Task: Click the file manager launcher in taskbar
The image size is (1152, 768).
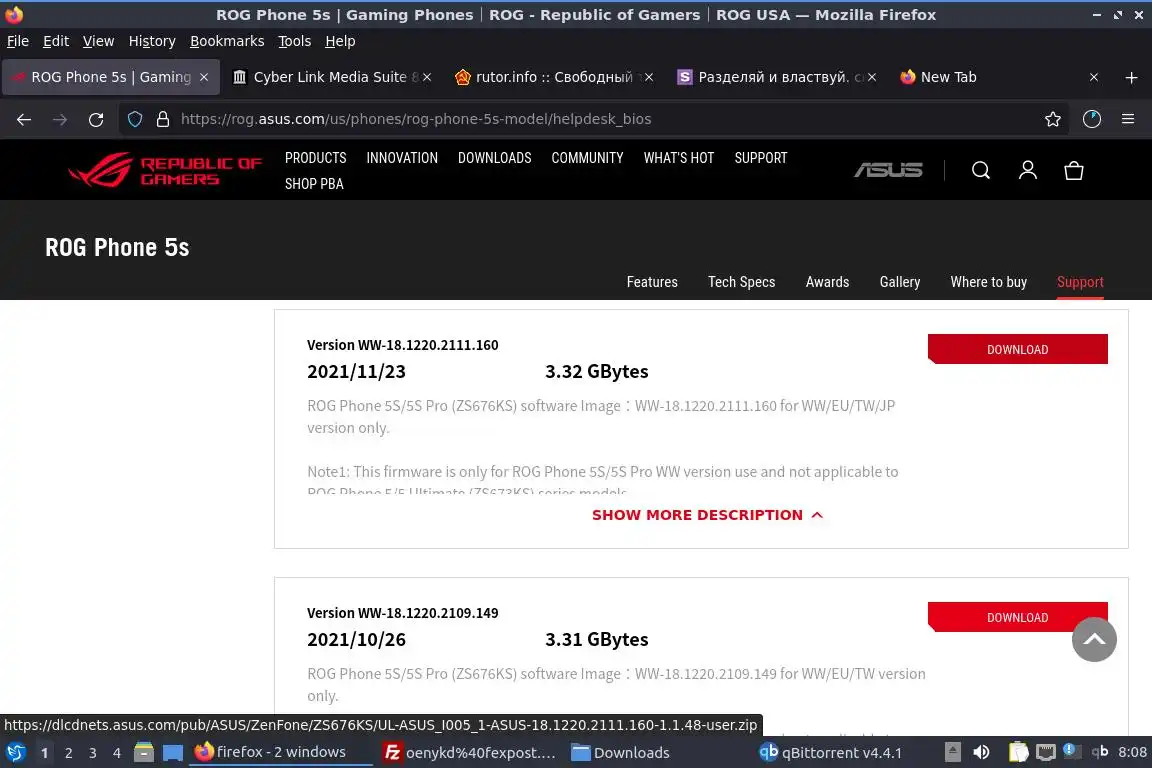Action: (x=144, y=753)
